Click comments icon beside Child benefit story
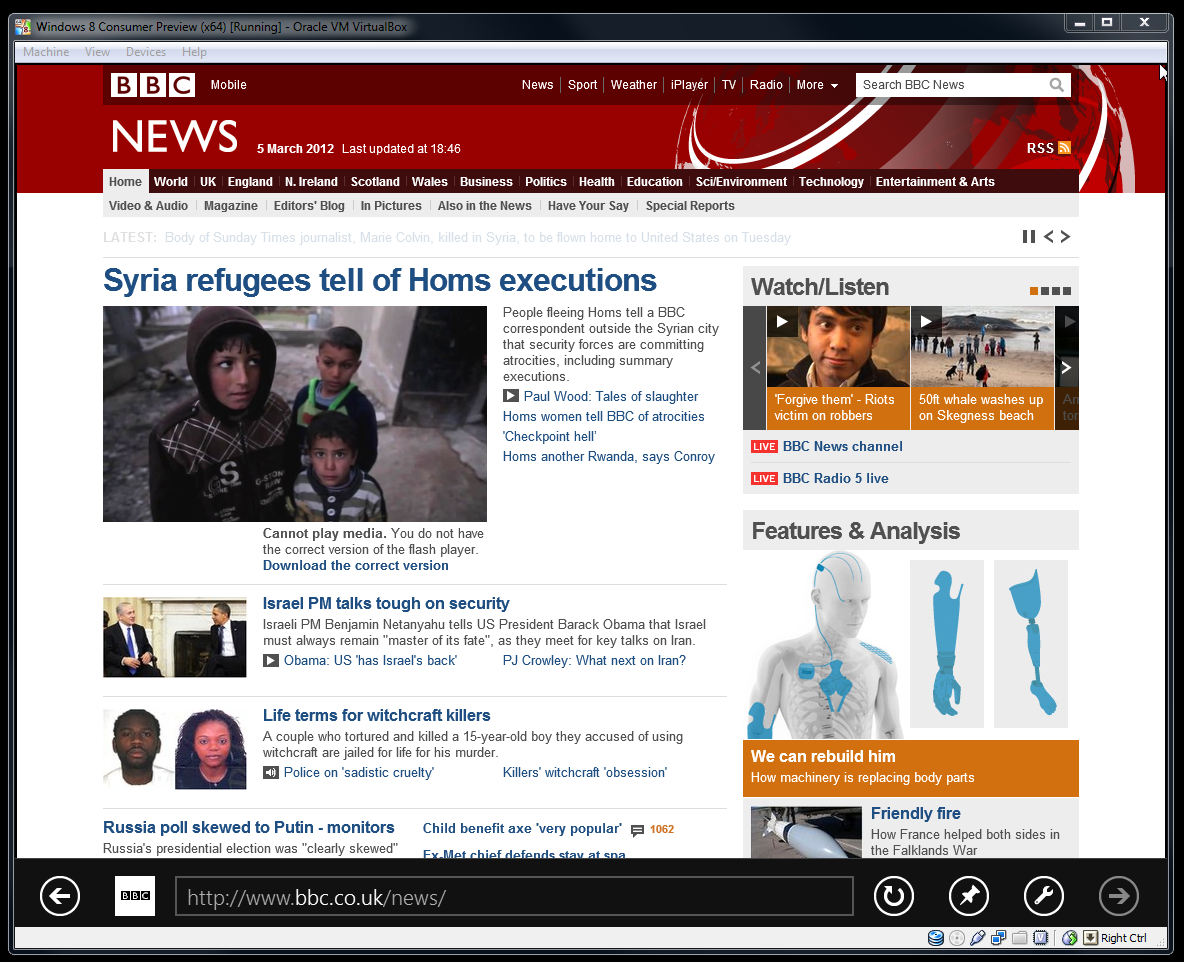Screen dimensions: 1184x962 tap(637, 830)
